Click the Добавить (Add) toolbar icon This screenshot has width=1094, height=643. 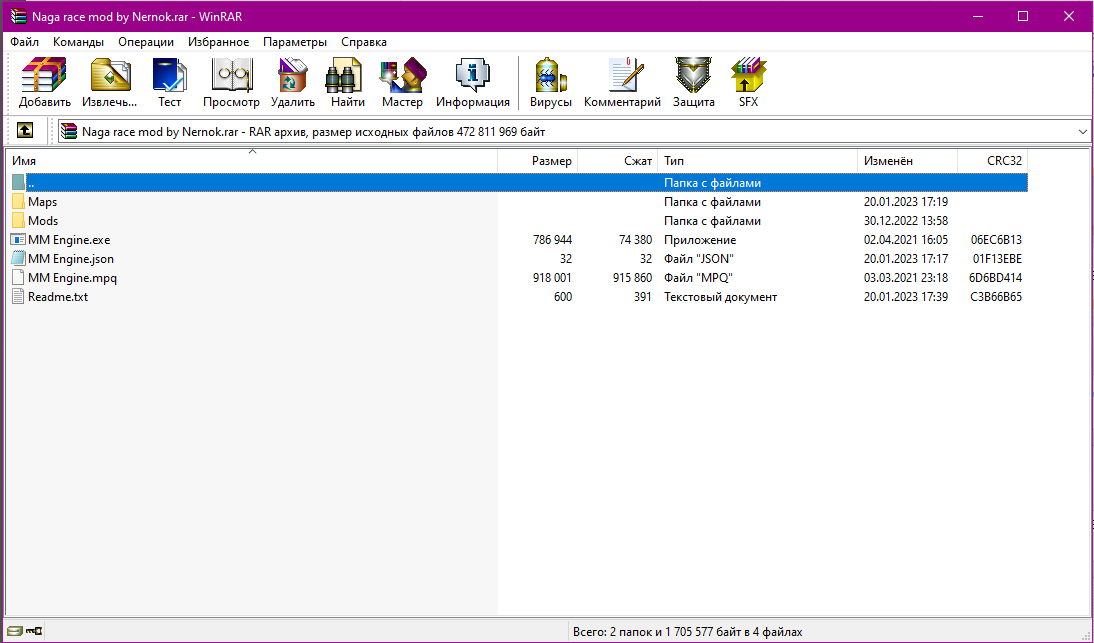coord(44,82)
